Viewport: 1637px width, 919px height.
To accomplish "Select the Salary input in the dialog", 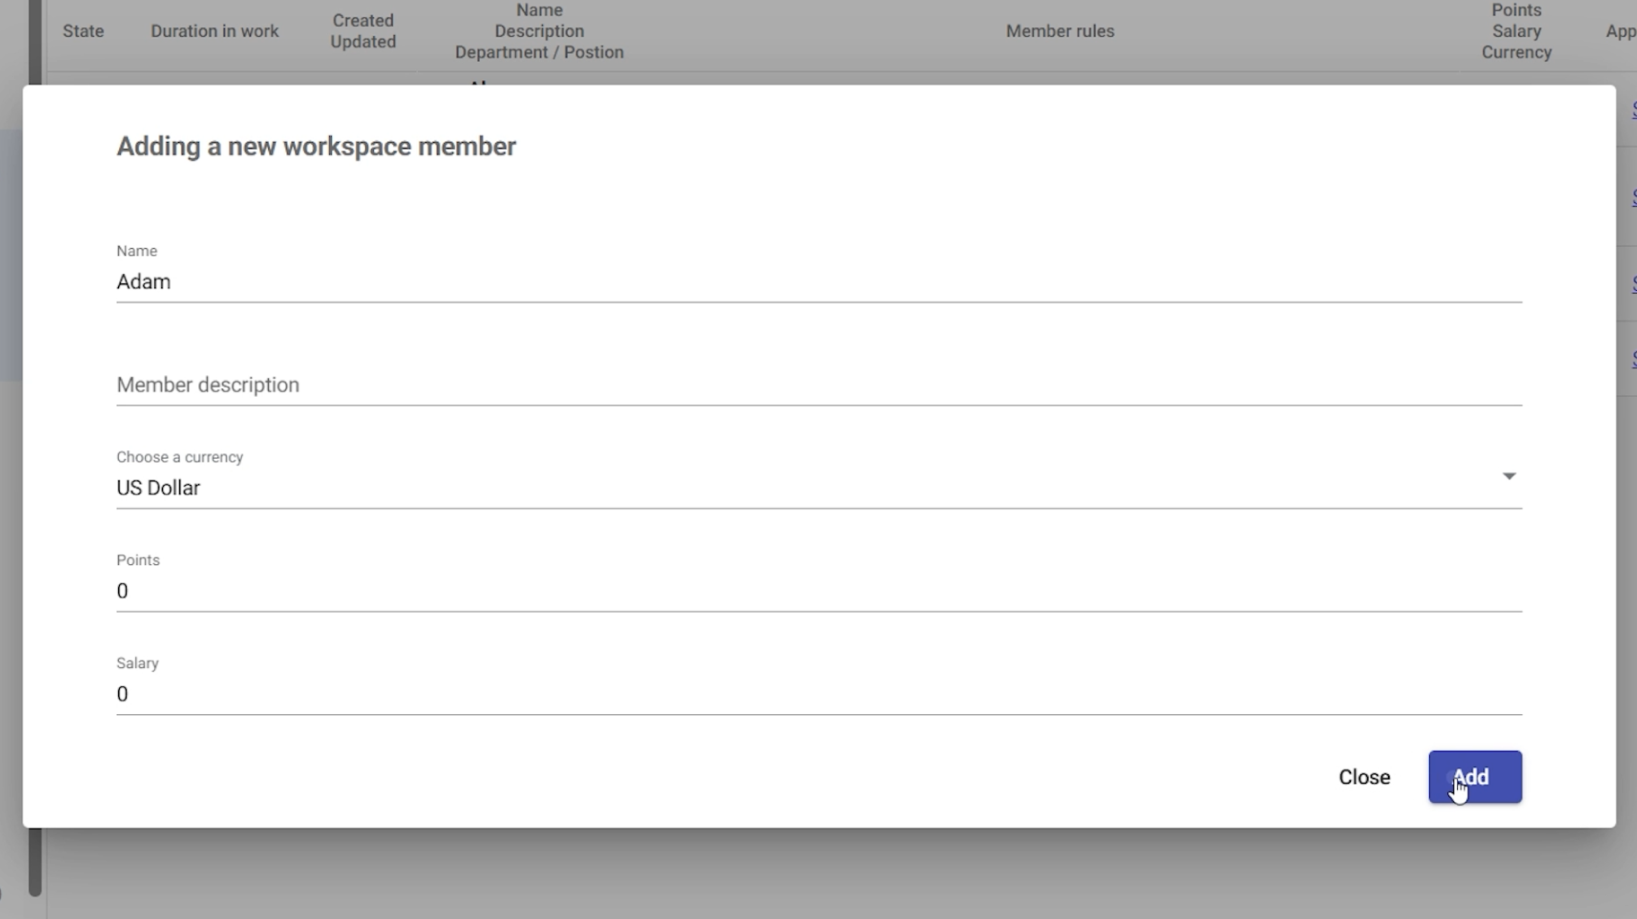I will point(818,694).
